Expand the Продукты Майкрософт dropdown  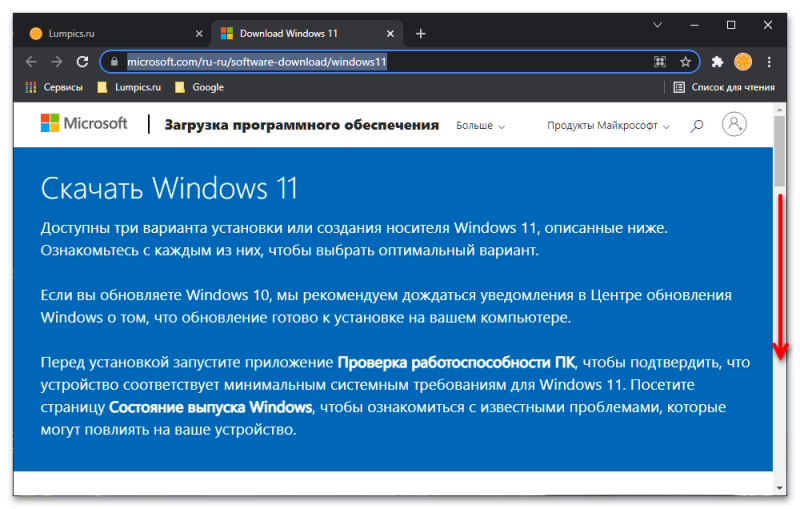(608, 126)
